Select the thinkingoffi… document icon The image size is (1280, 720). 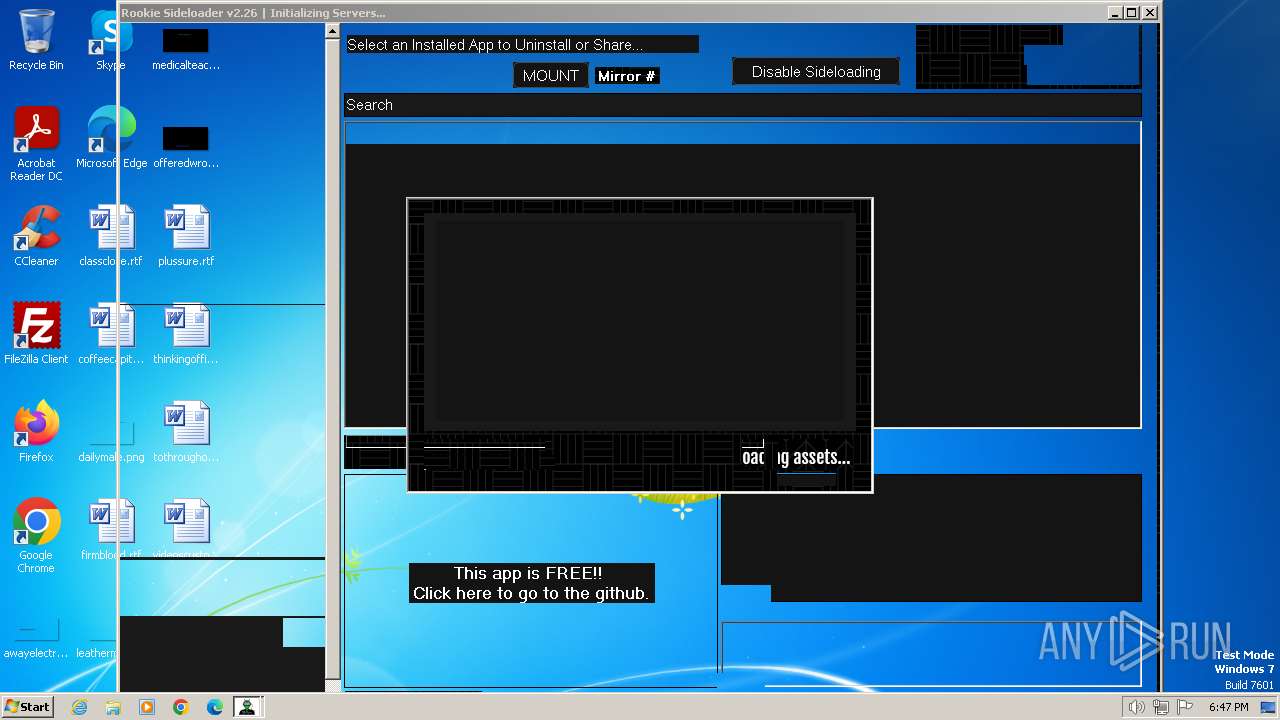186,334
